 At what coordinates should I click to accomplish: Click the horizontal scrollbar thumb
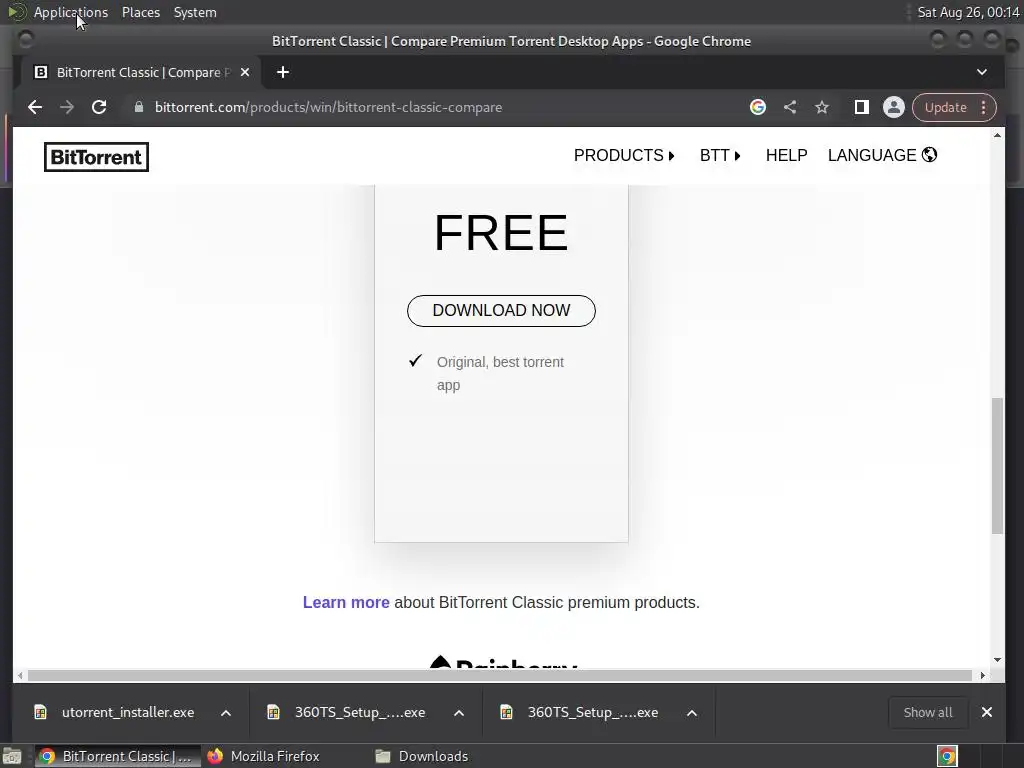click(x=500, y=675)
